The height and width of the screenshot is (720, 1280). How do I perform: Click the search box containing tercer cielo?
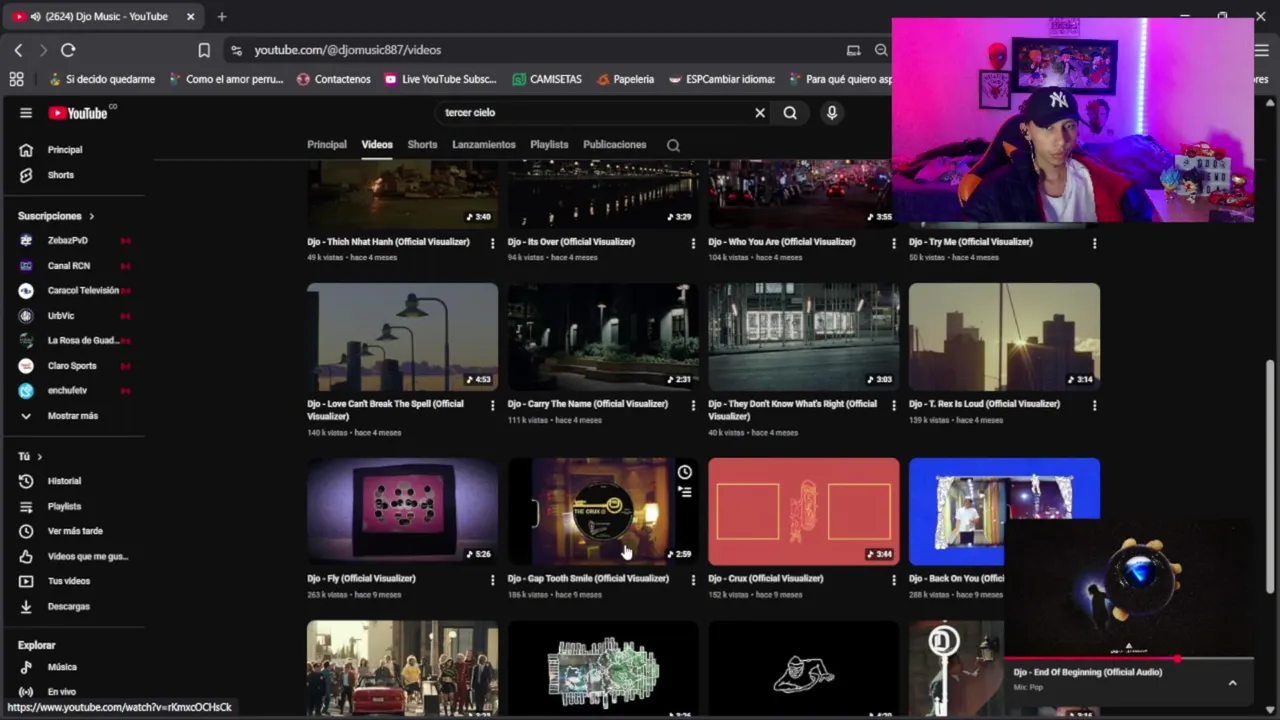(x=595, y=113)
